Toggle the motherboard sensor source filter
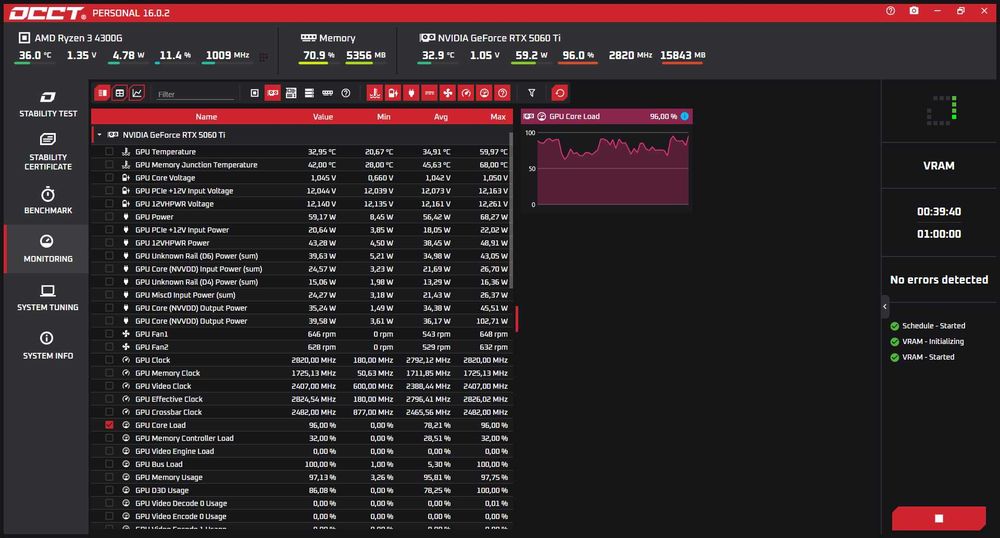 pos(291,93)
